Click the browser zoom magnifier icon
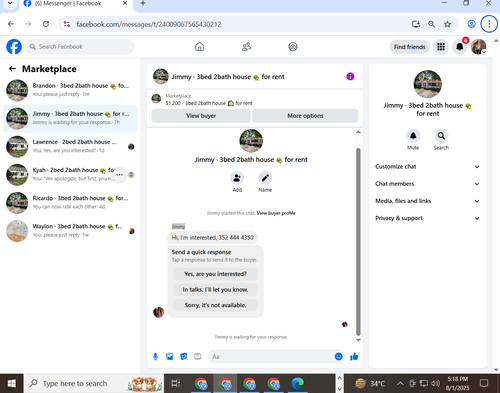Viewport: 500px width, 393px height. pyautogui.click(x=431, y=24)
